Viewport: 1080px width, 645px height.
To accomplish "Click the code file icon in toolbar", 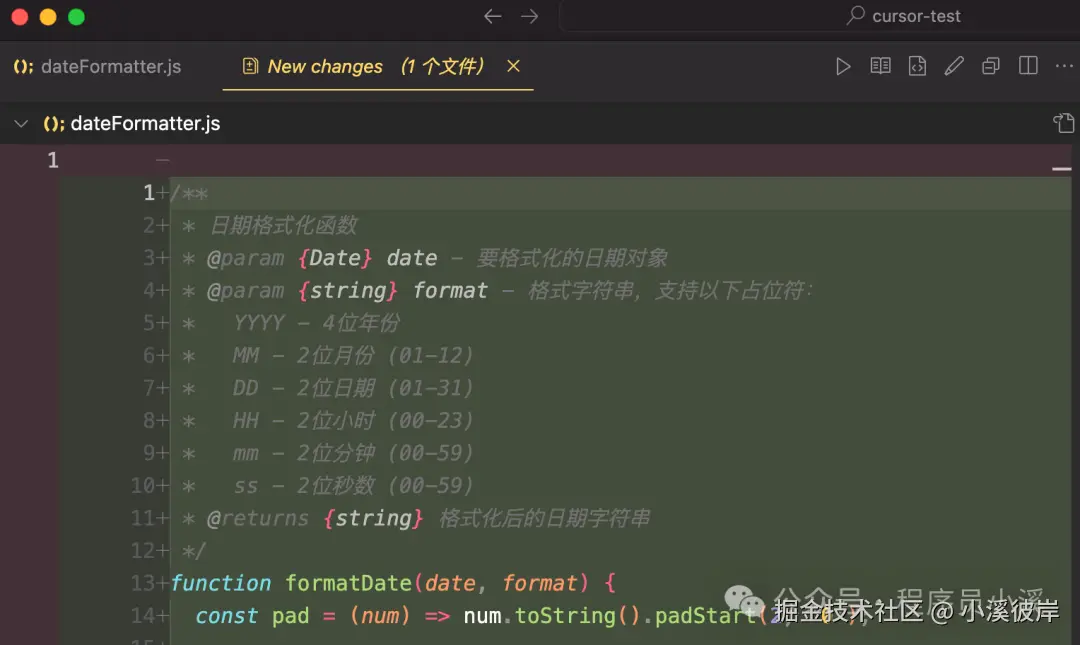I will coord(917,66).
